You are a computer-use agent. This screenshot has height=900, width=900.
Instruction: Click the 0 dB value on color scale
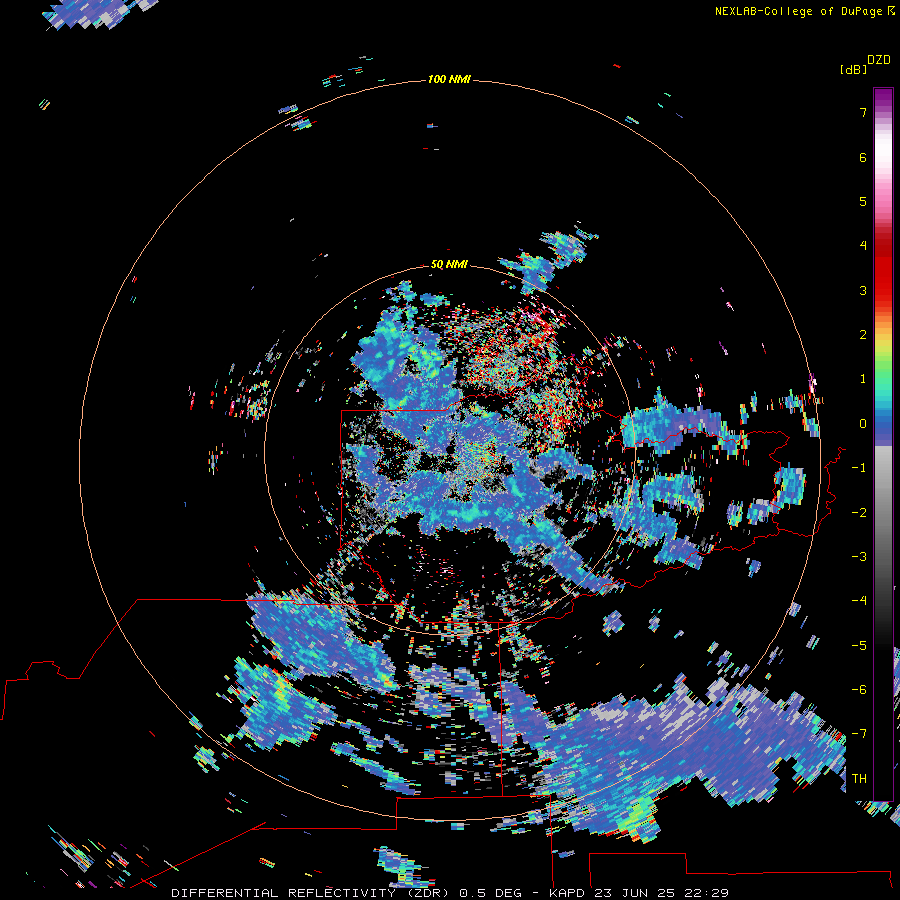coord(863,424)
